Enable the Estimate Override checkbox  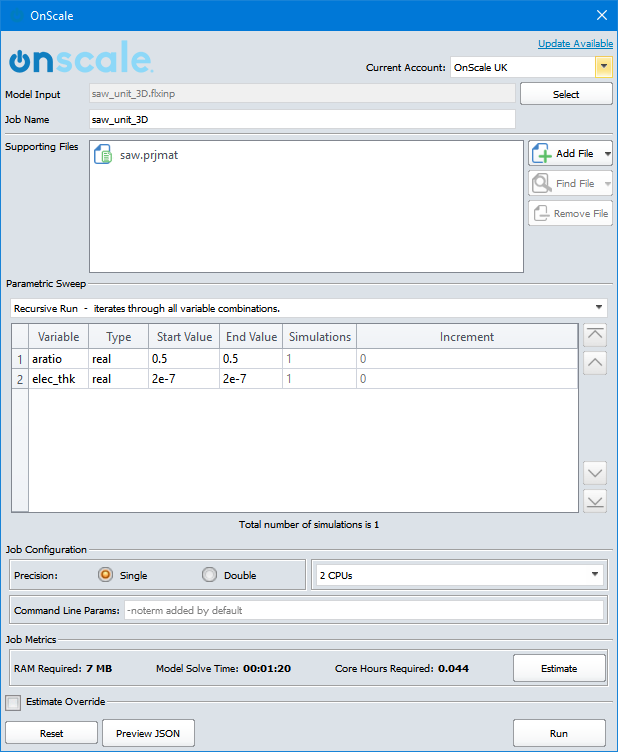(x=13, y=703)
